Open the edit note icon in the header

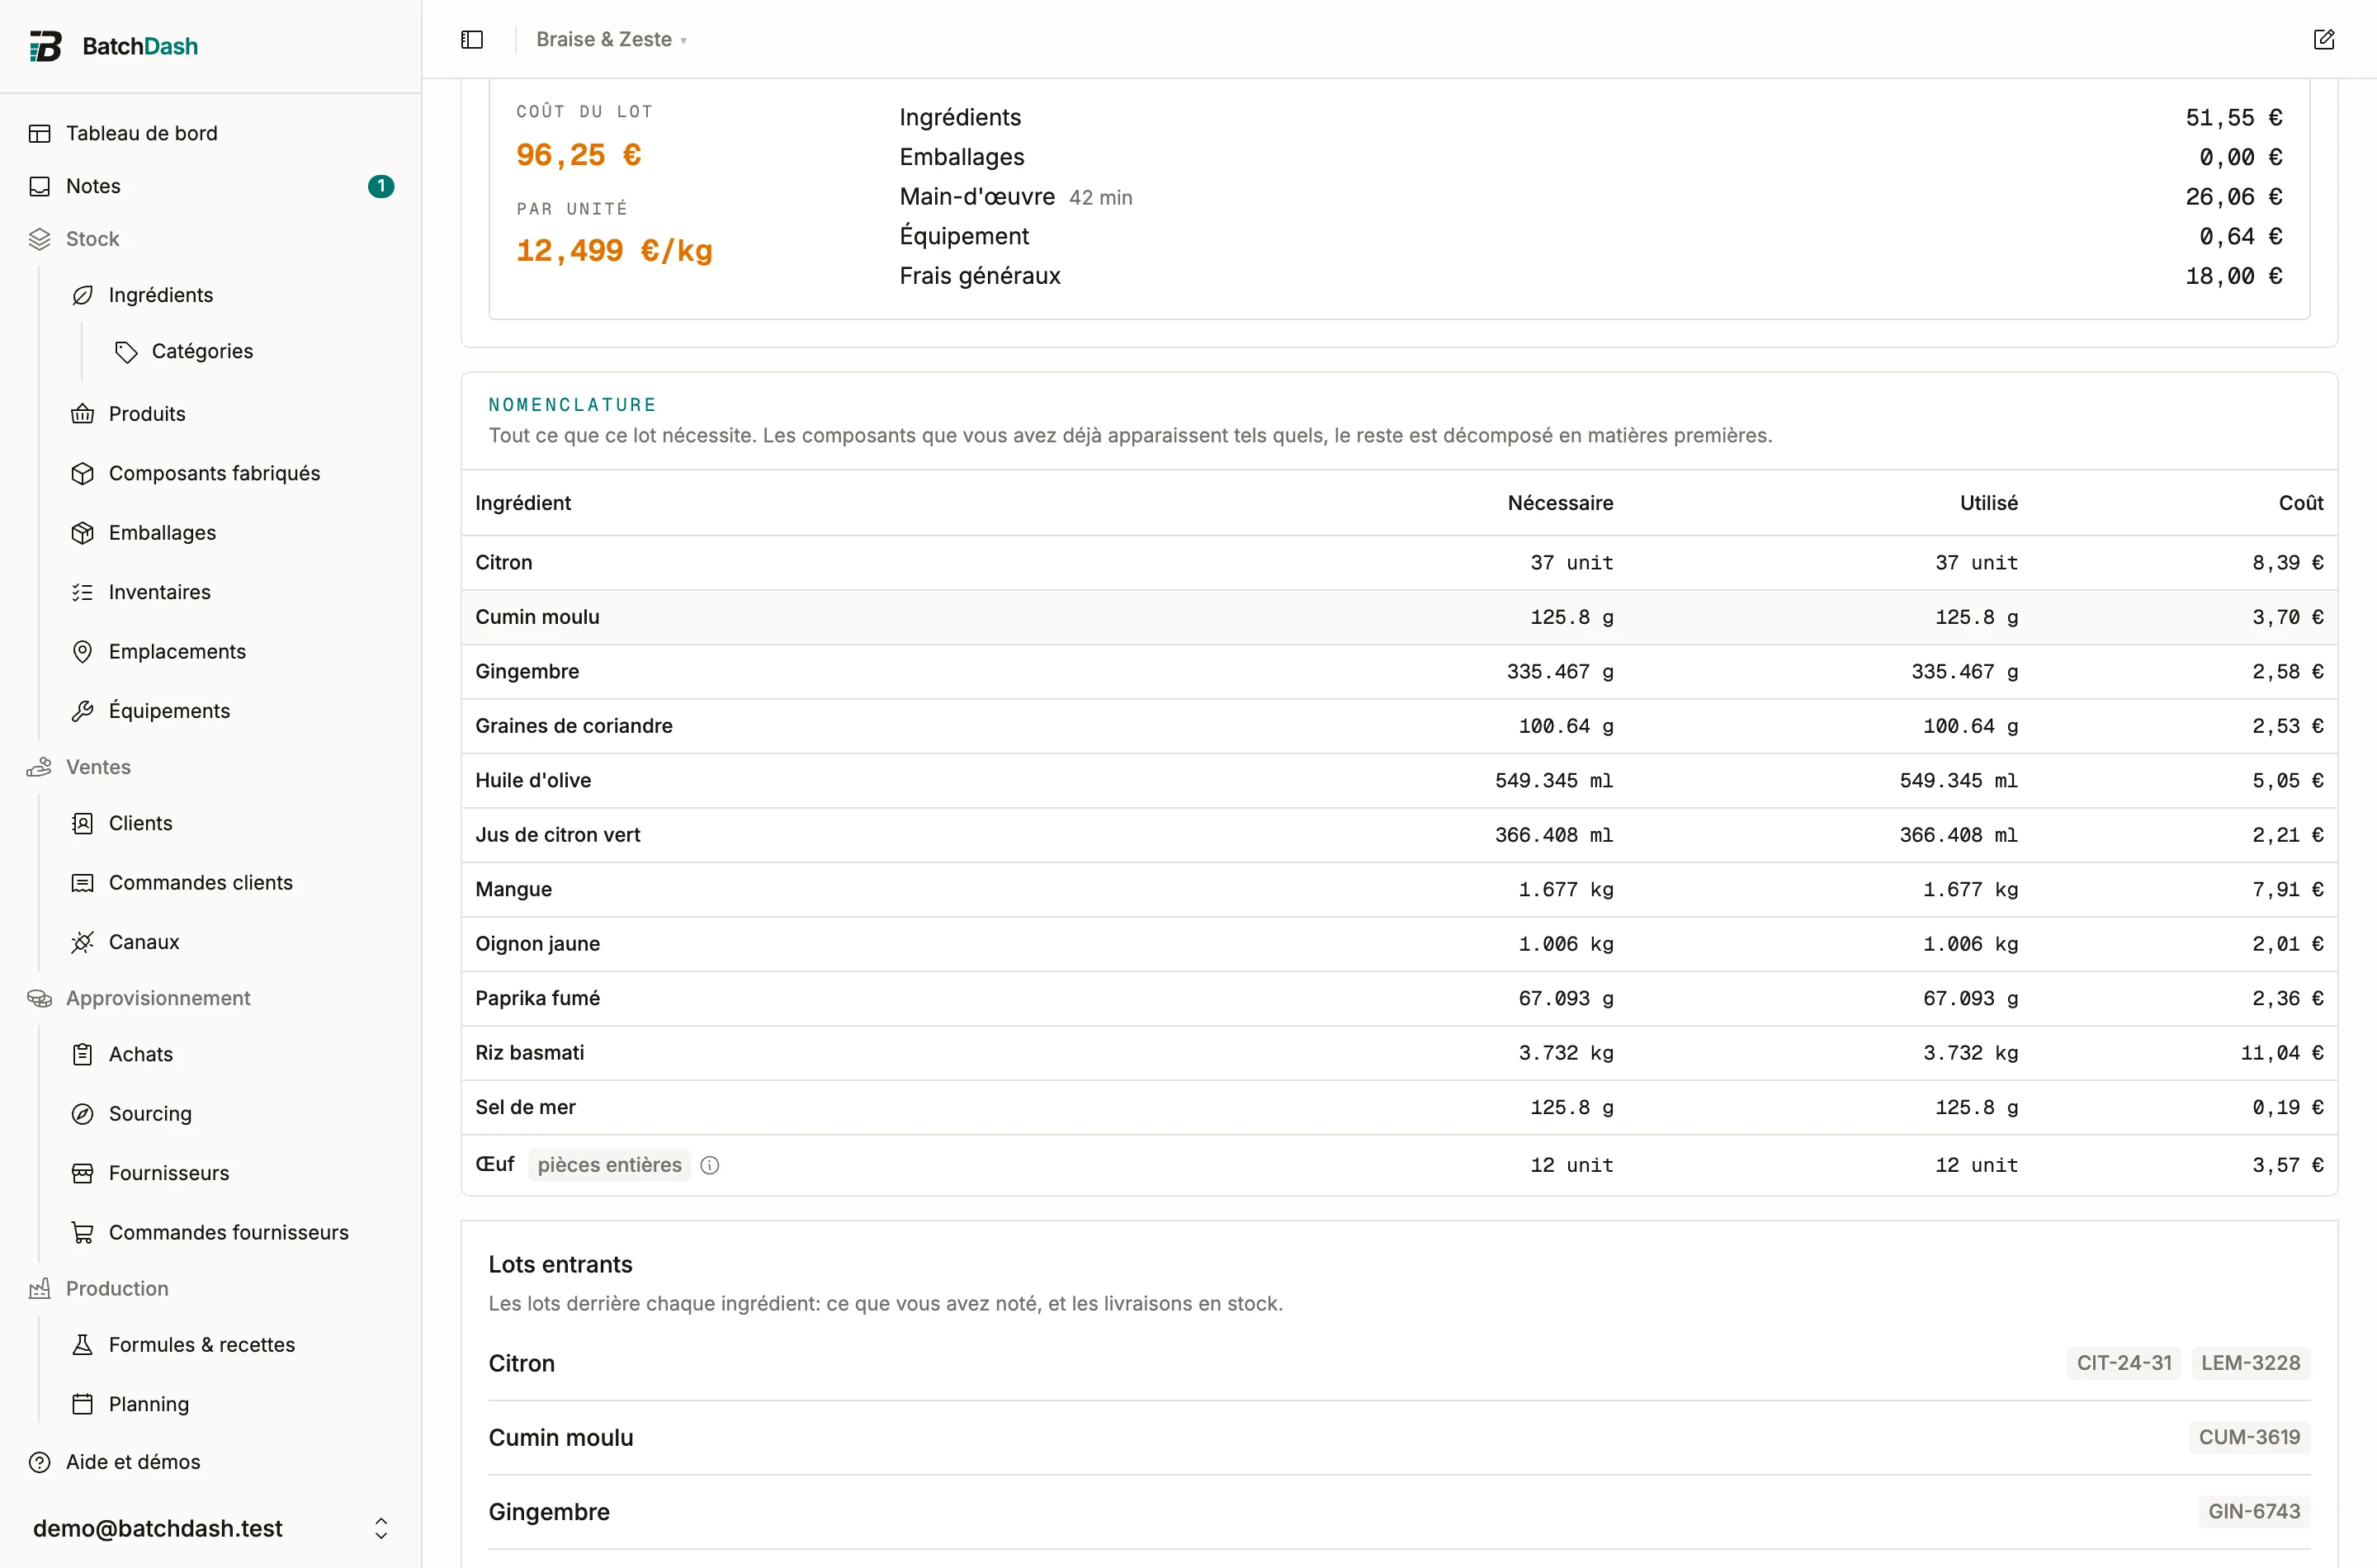pos(2324,40)
